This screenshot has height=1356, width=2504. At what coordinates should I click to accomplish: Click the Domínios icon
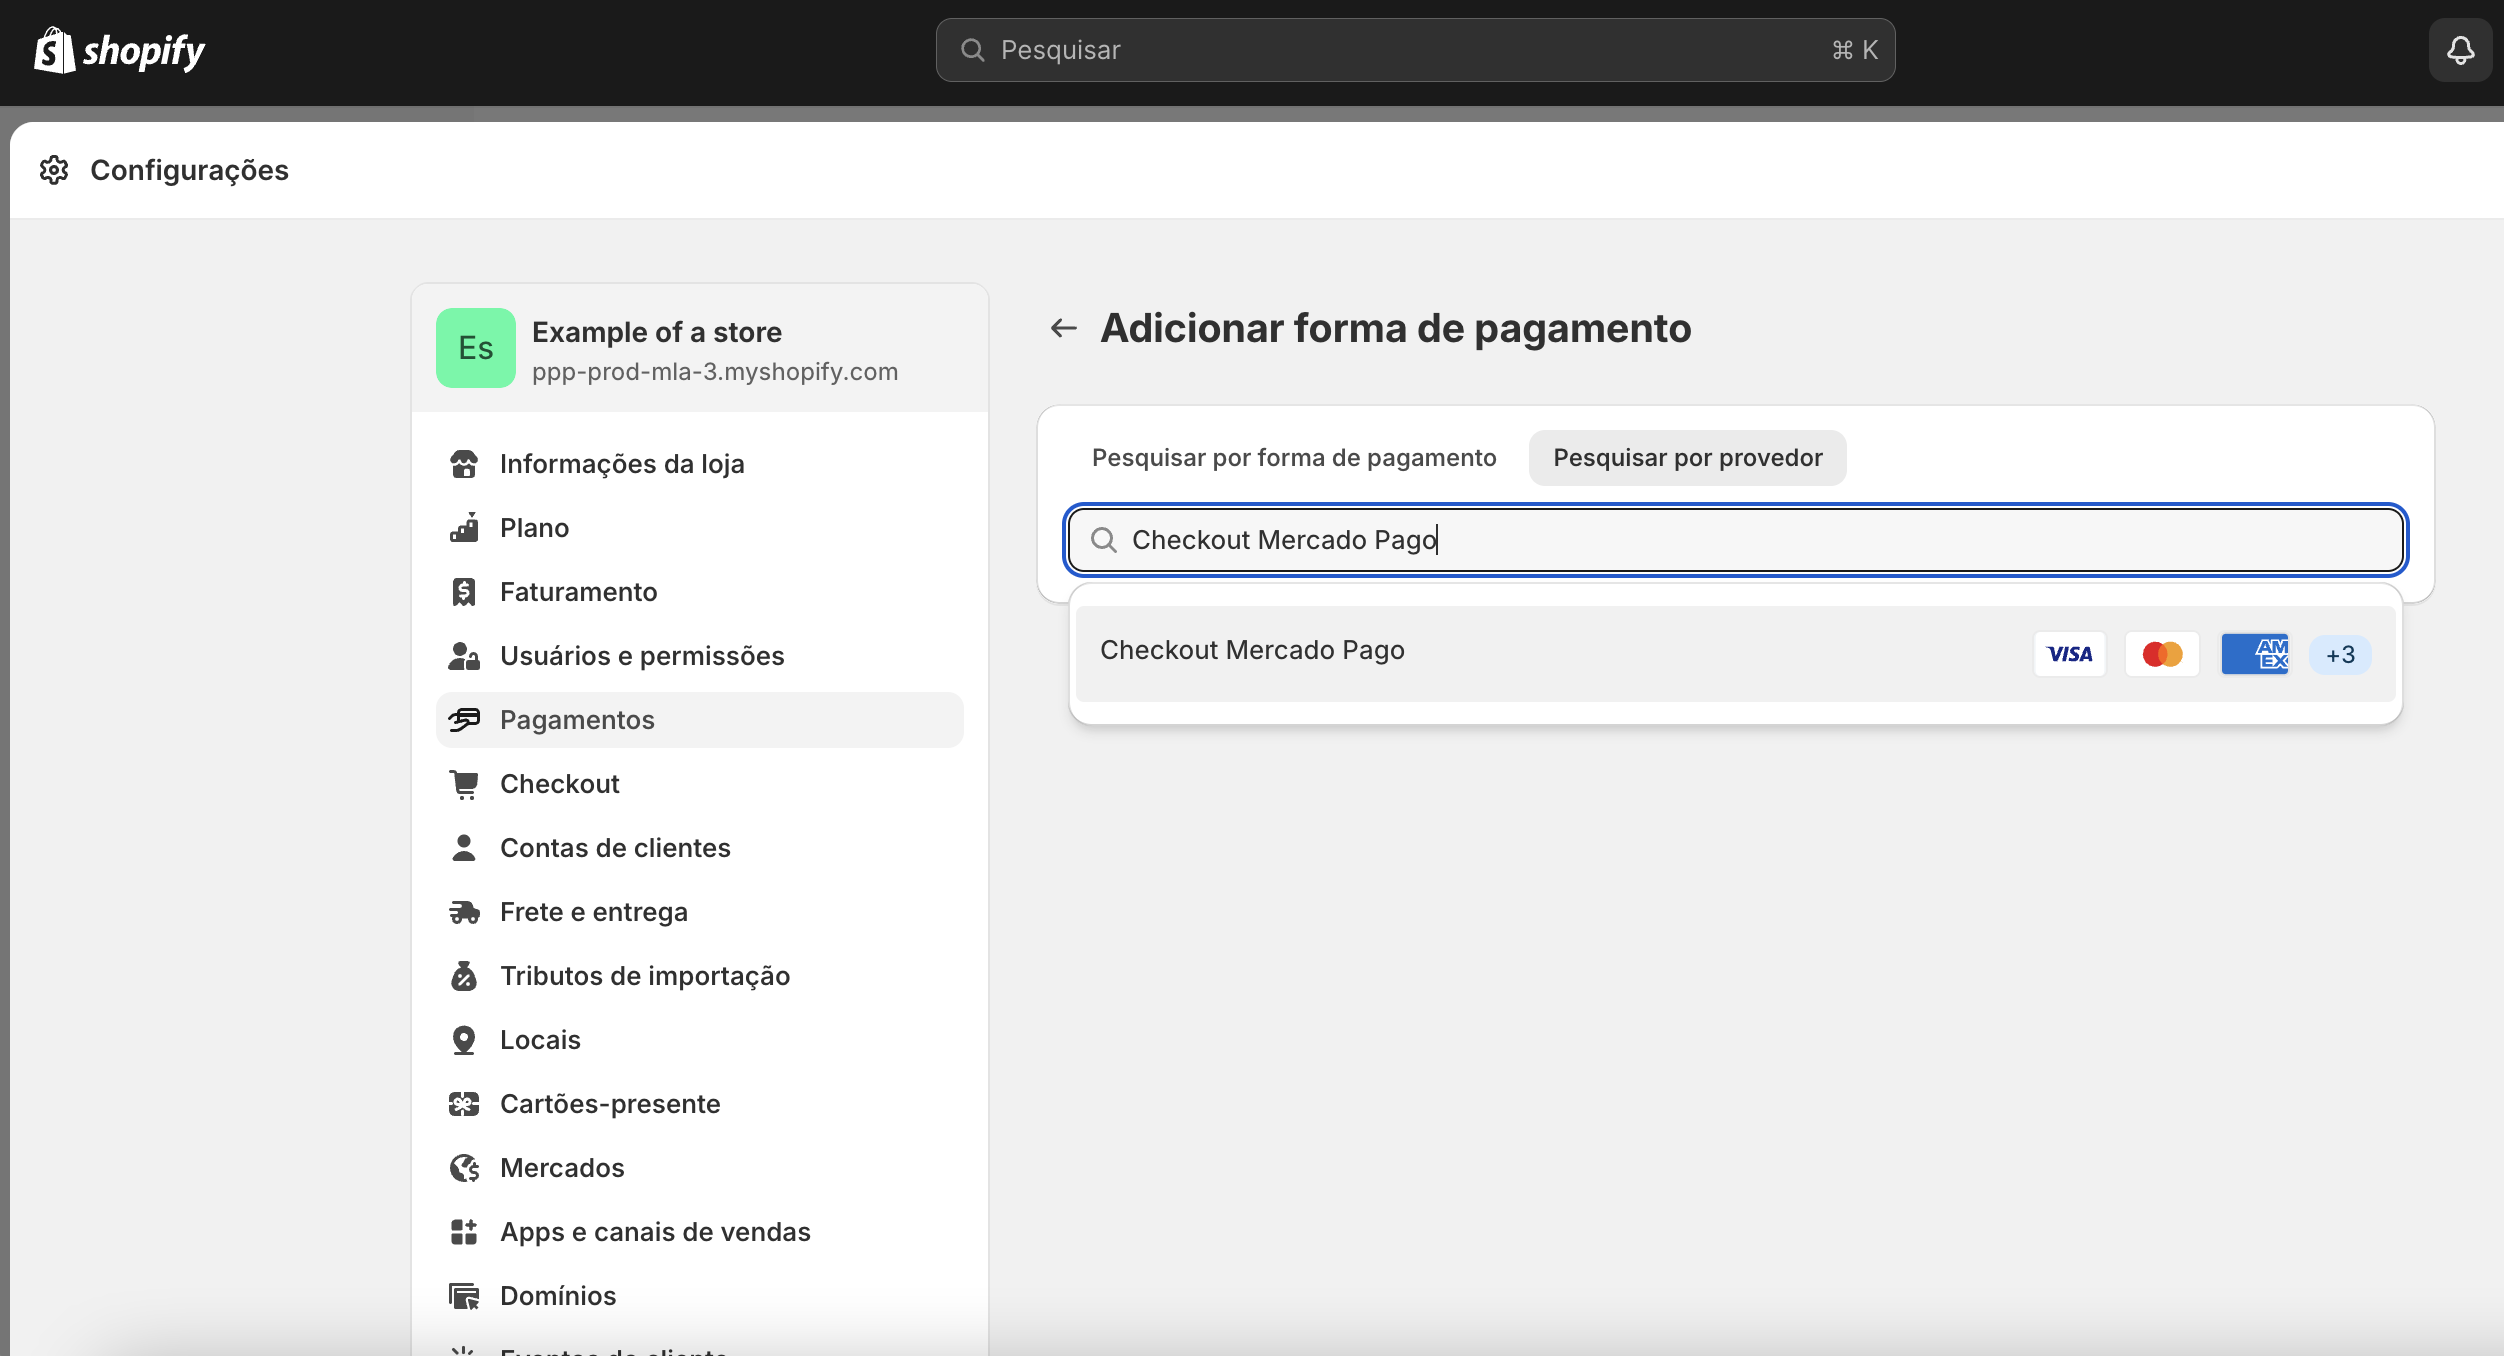[464, 1296]
